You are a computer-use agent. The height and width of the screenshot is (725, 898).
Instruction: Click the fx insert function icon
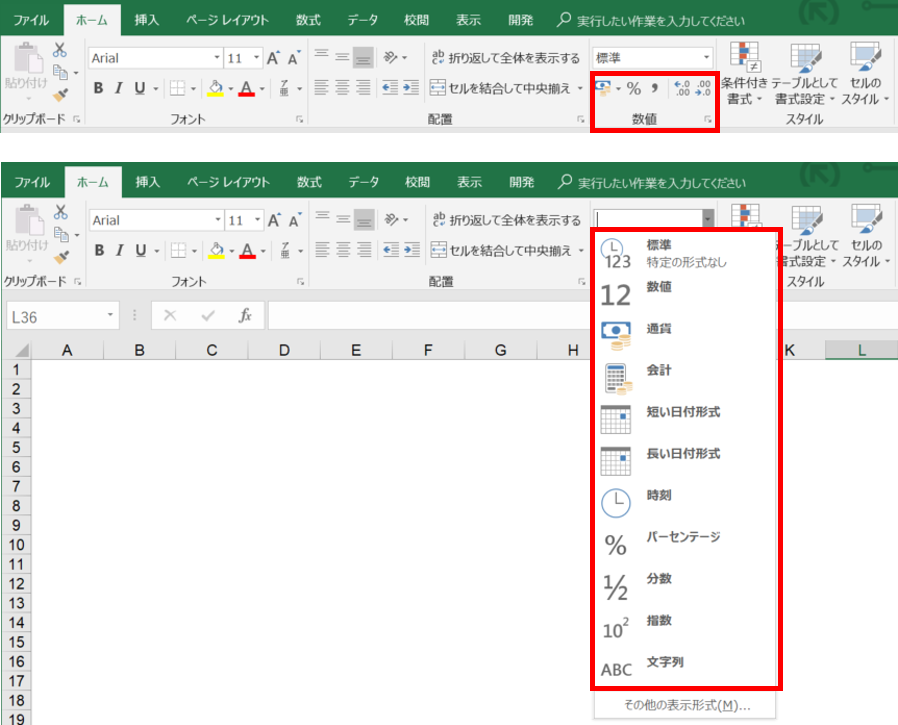pyautogui.click(x=244, y=316)
